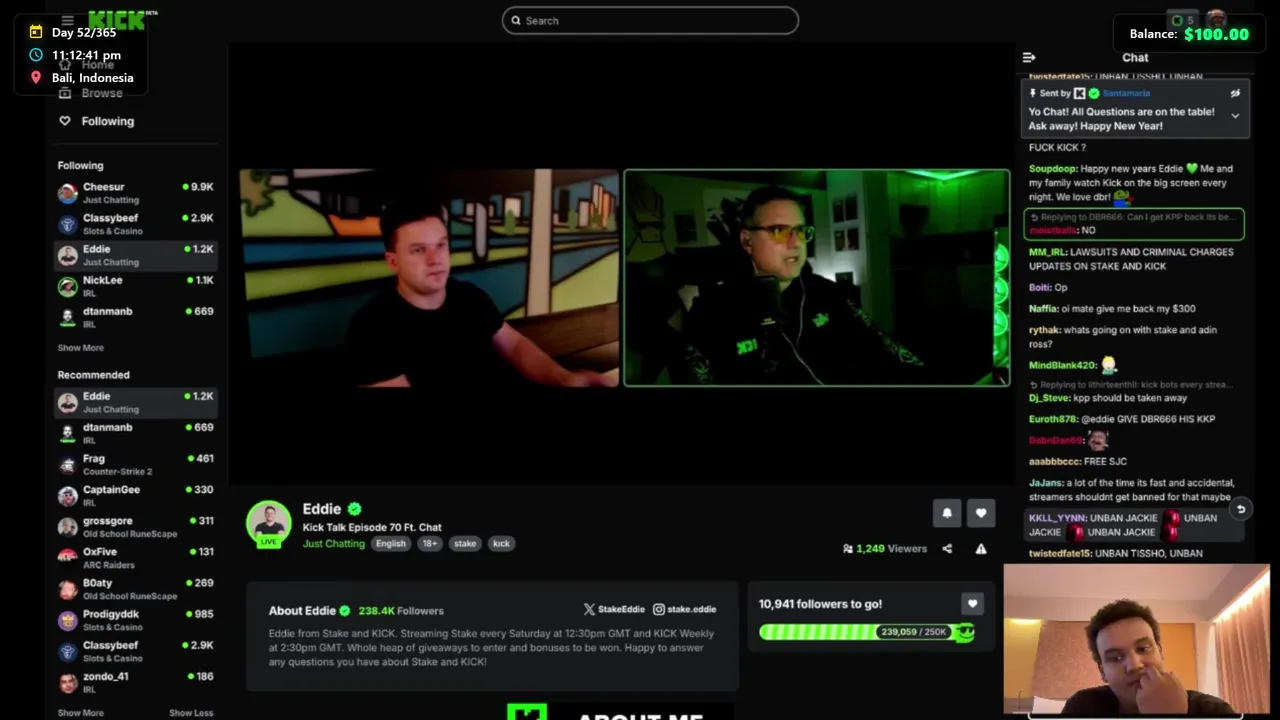This screenshot has width=1280, height=720.
Task: Click the sunglasses emote at goal bar end
Action: 964,632
